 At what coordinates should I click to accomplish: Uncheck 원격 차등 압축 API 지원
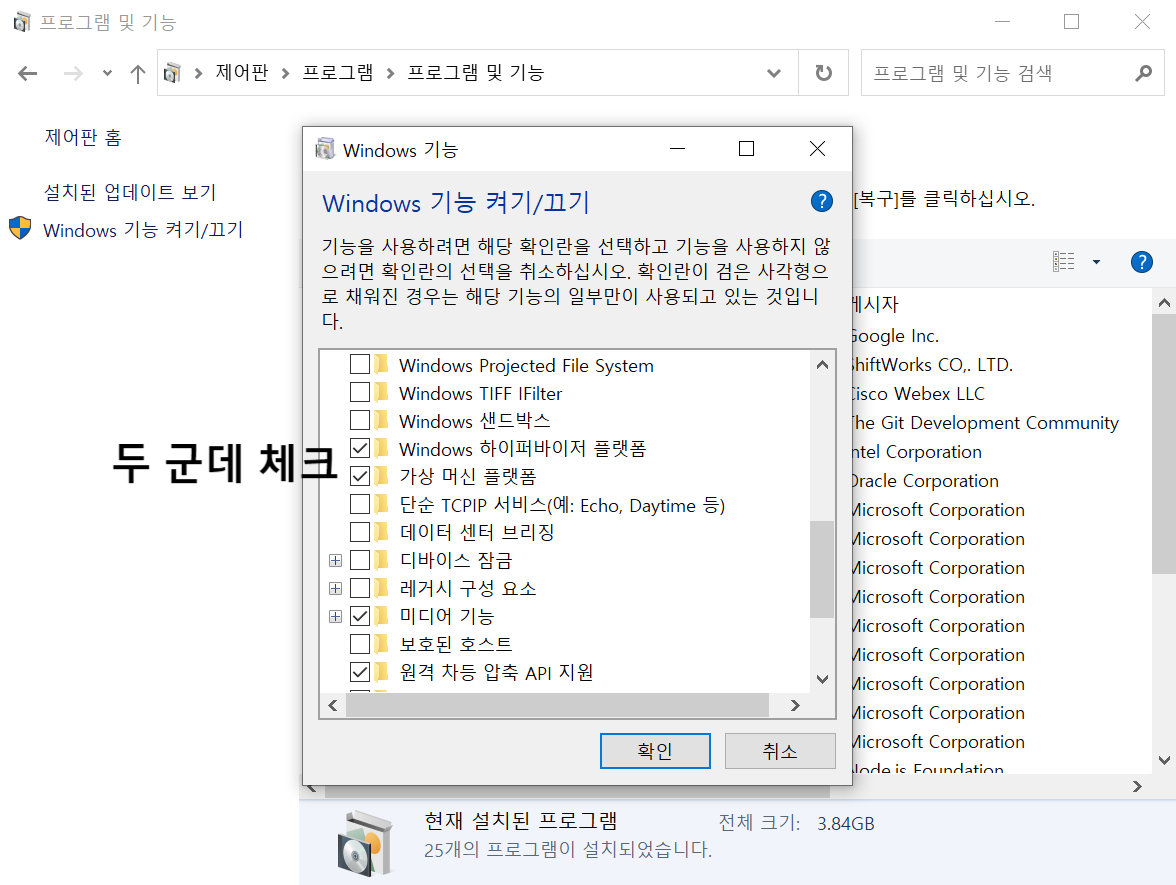point(360,672)
